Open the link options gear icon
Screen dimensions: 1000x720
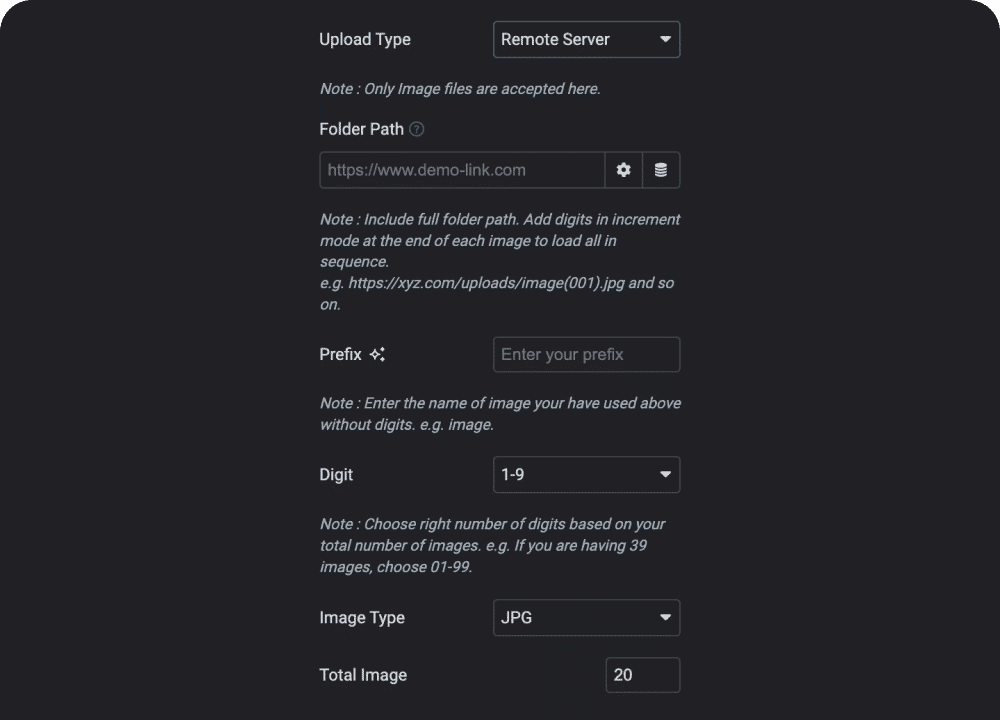[623, 170]
